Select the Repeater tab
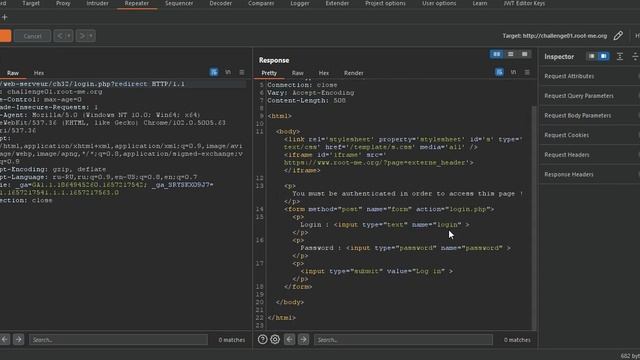 pos(137,3)
